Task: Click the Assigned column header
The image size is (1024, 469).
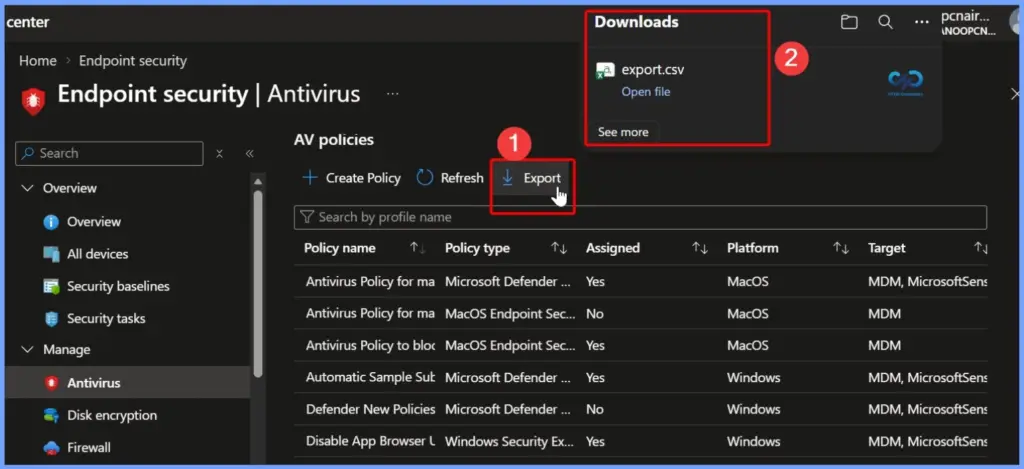Action: (x=613, y=248)
